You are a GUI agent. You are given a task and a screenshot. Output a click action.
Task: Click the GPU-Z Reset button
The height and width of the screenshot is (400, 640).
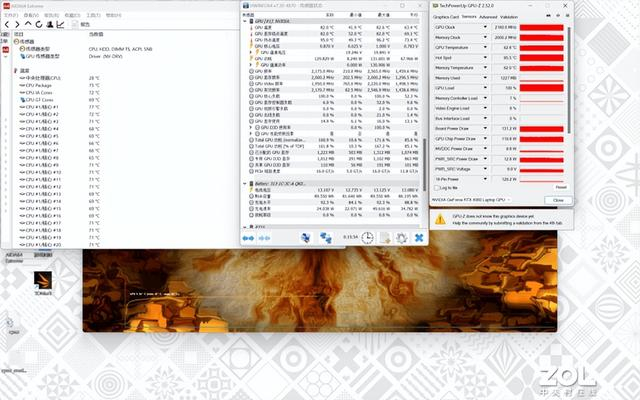(561, 187)
